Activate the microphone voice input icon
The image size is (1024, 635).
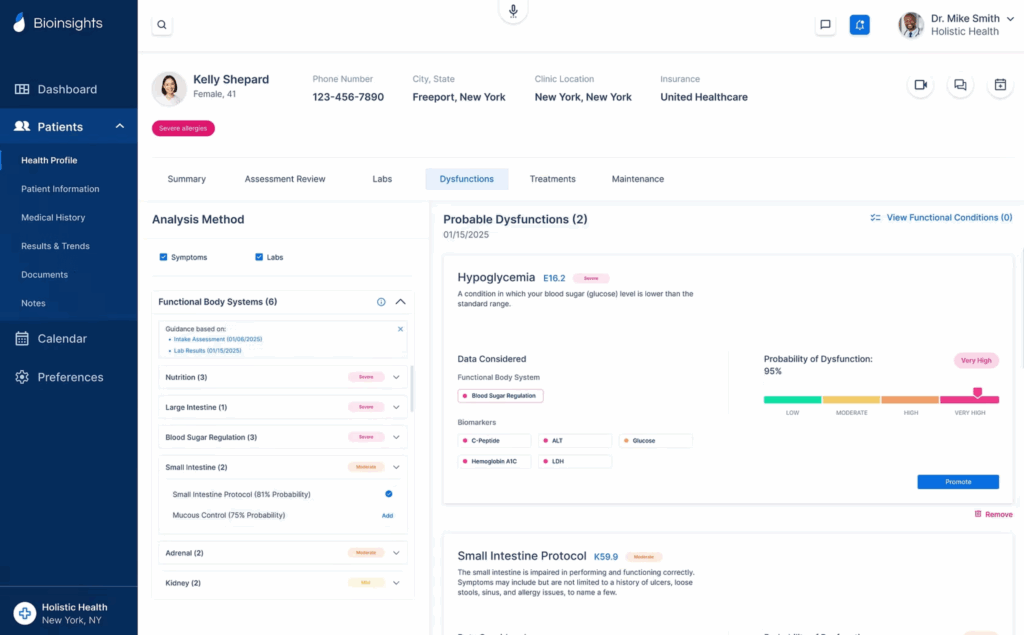pos(513,11)
